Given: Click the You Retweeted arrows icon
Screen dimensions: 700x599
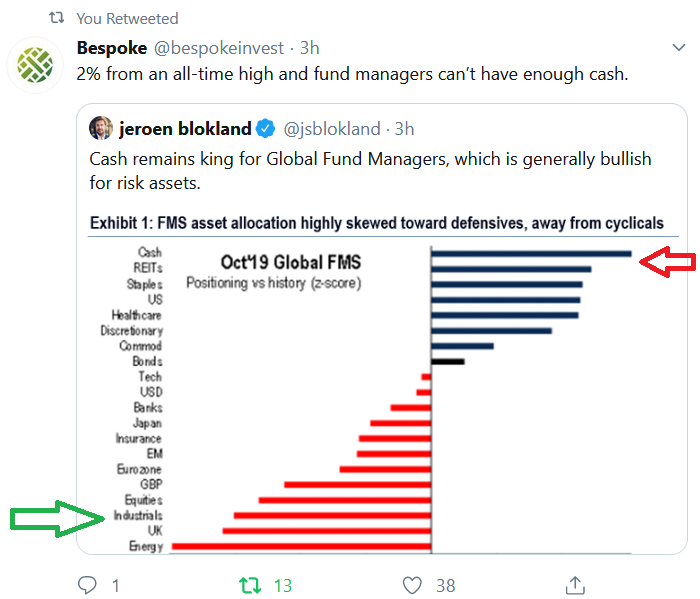Looking at the screenshot, I should tap(57, 18).
